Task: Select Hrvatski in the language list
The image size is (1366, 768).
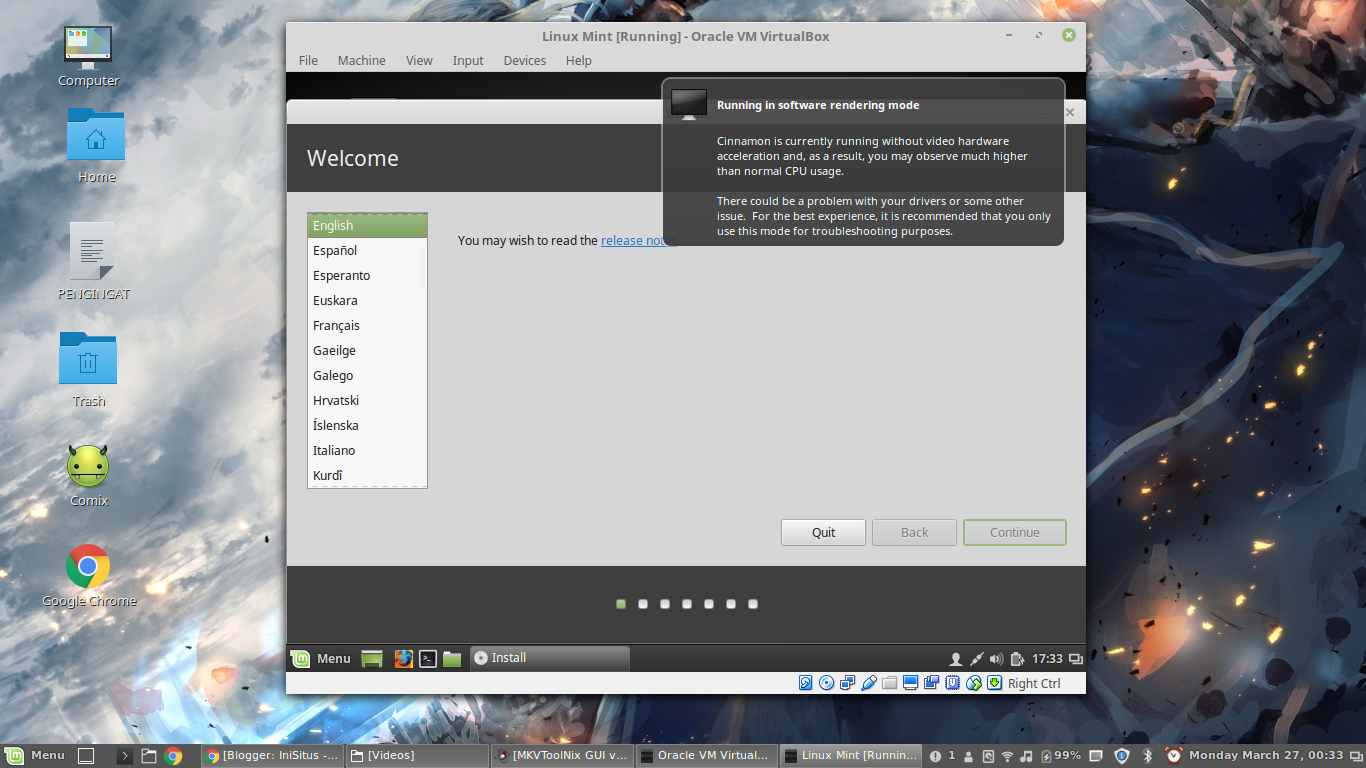Action: pos(367,401)
